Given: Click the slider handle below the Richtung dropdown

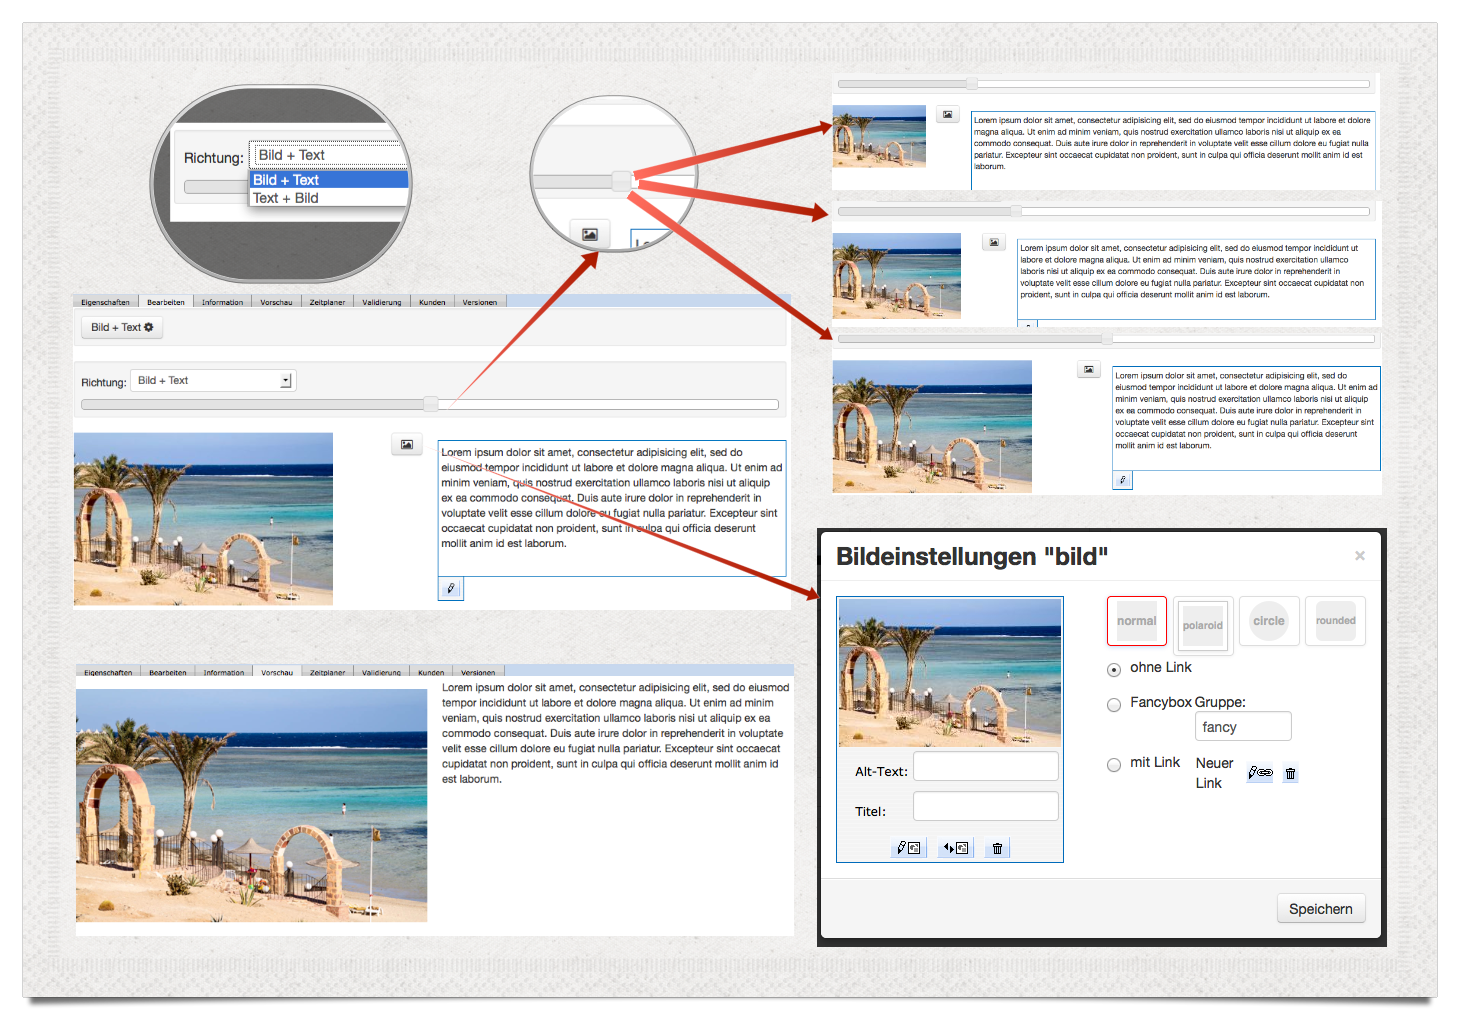Looking at the screenshot, I should pyautogui.click(x=431, y=404).
